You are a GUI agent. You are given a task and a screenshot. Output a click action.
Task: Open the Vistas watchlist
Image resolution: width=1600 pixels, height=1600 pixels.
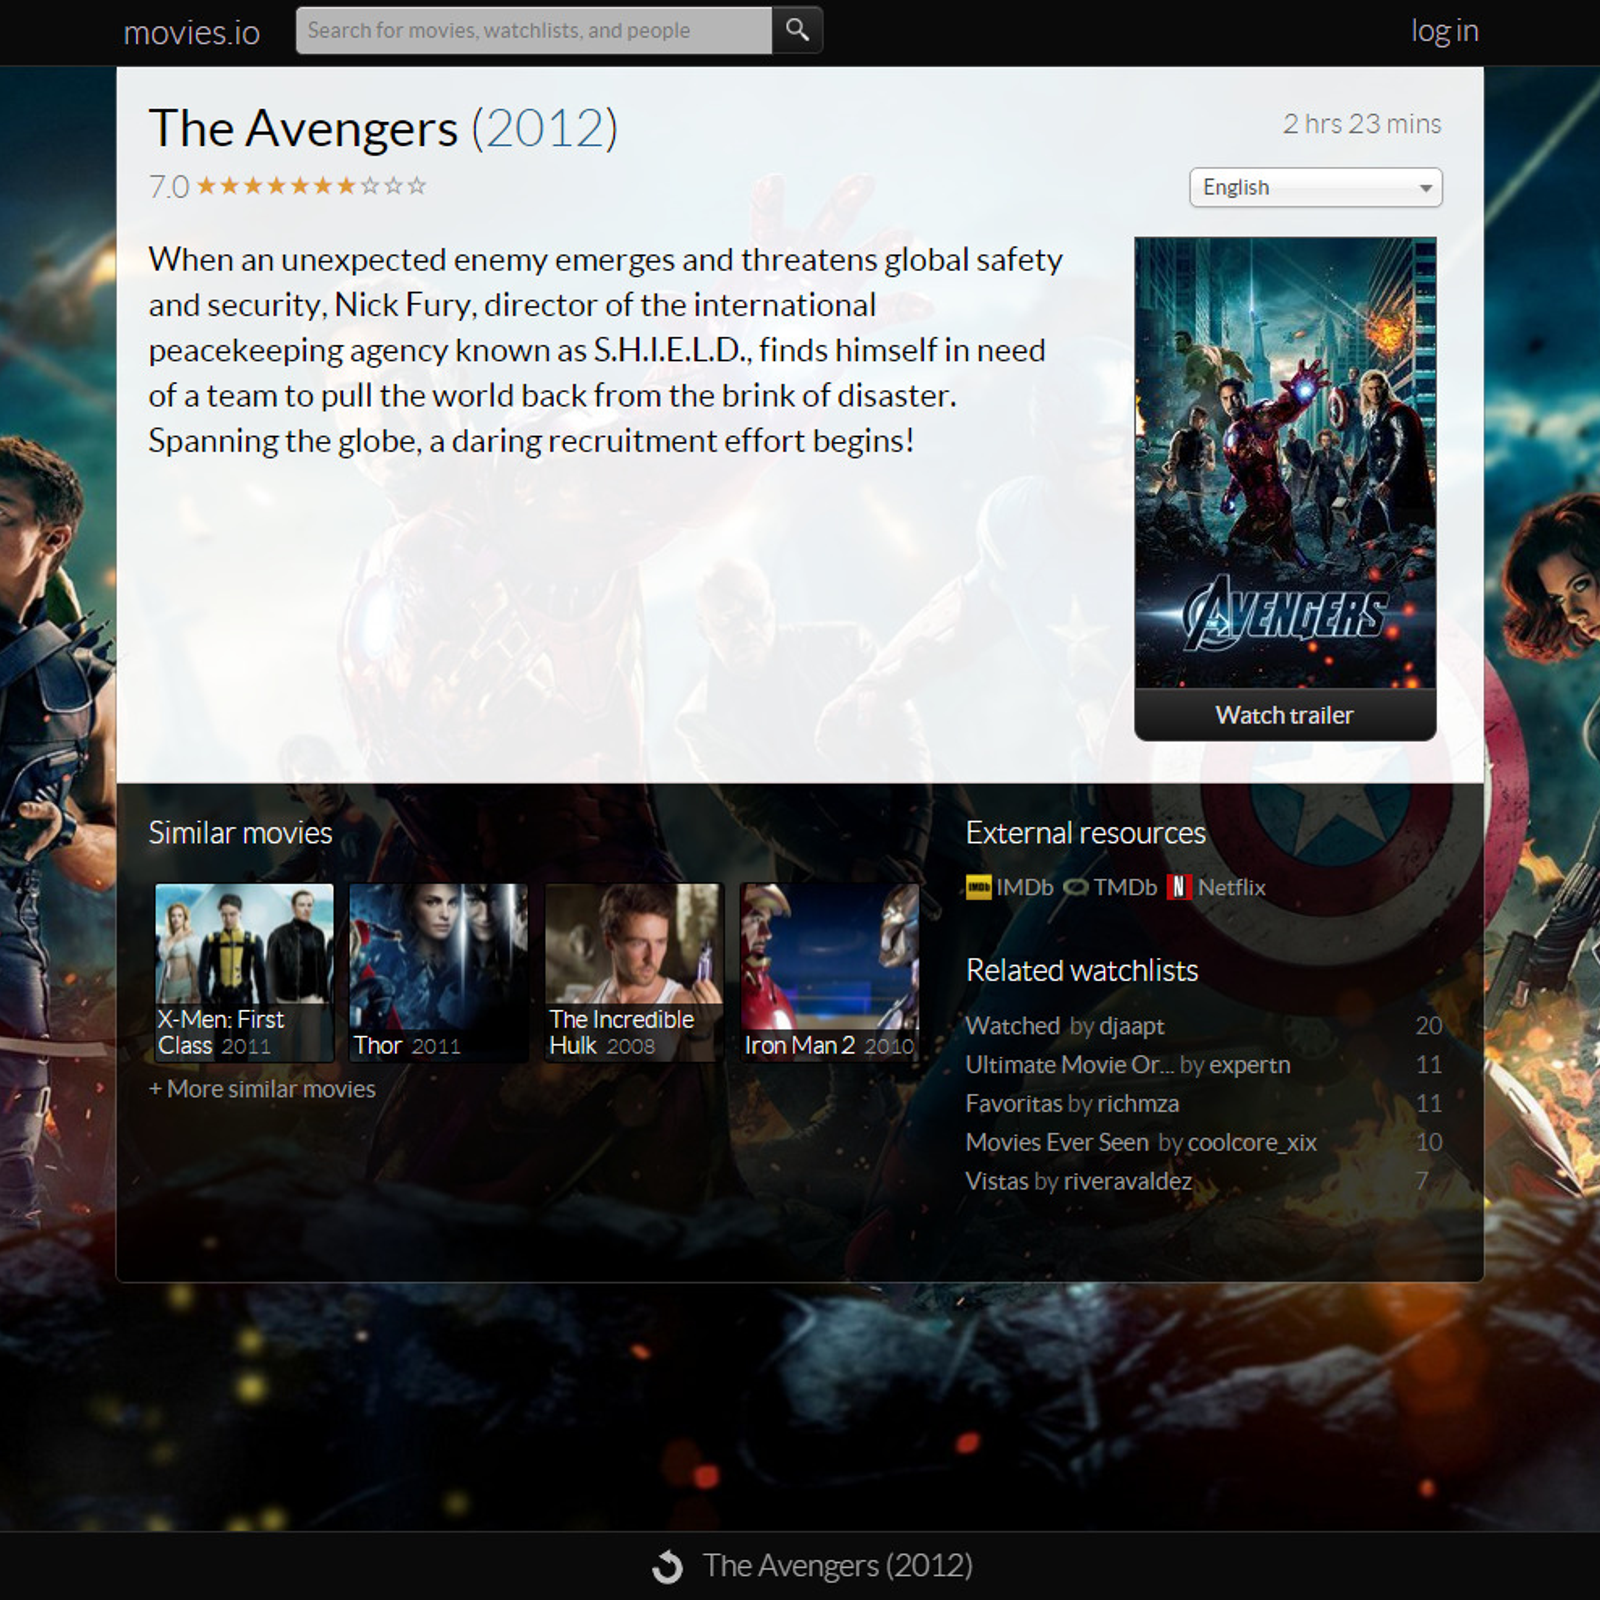(x=997, y=1182)
